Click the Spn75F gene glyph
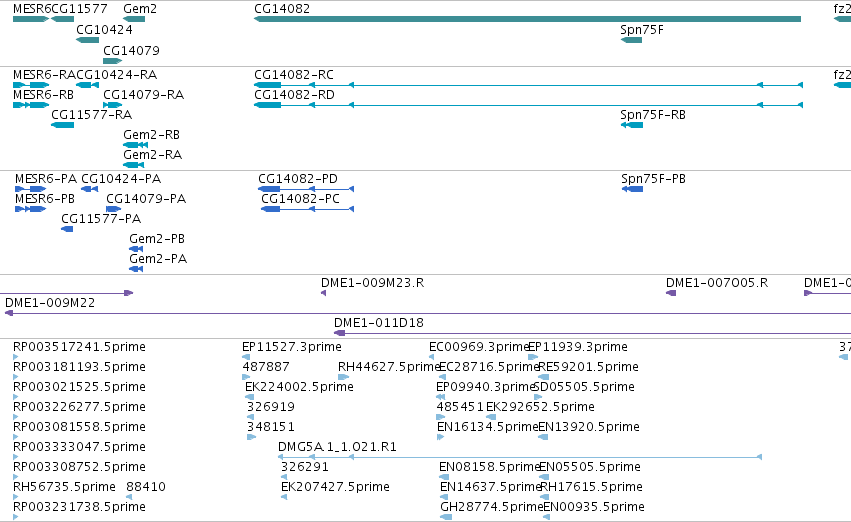 coord(631,40)
